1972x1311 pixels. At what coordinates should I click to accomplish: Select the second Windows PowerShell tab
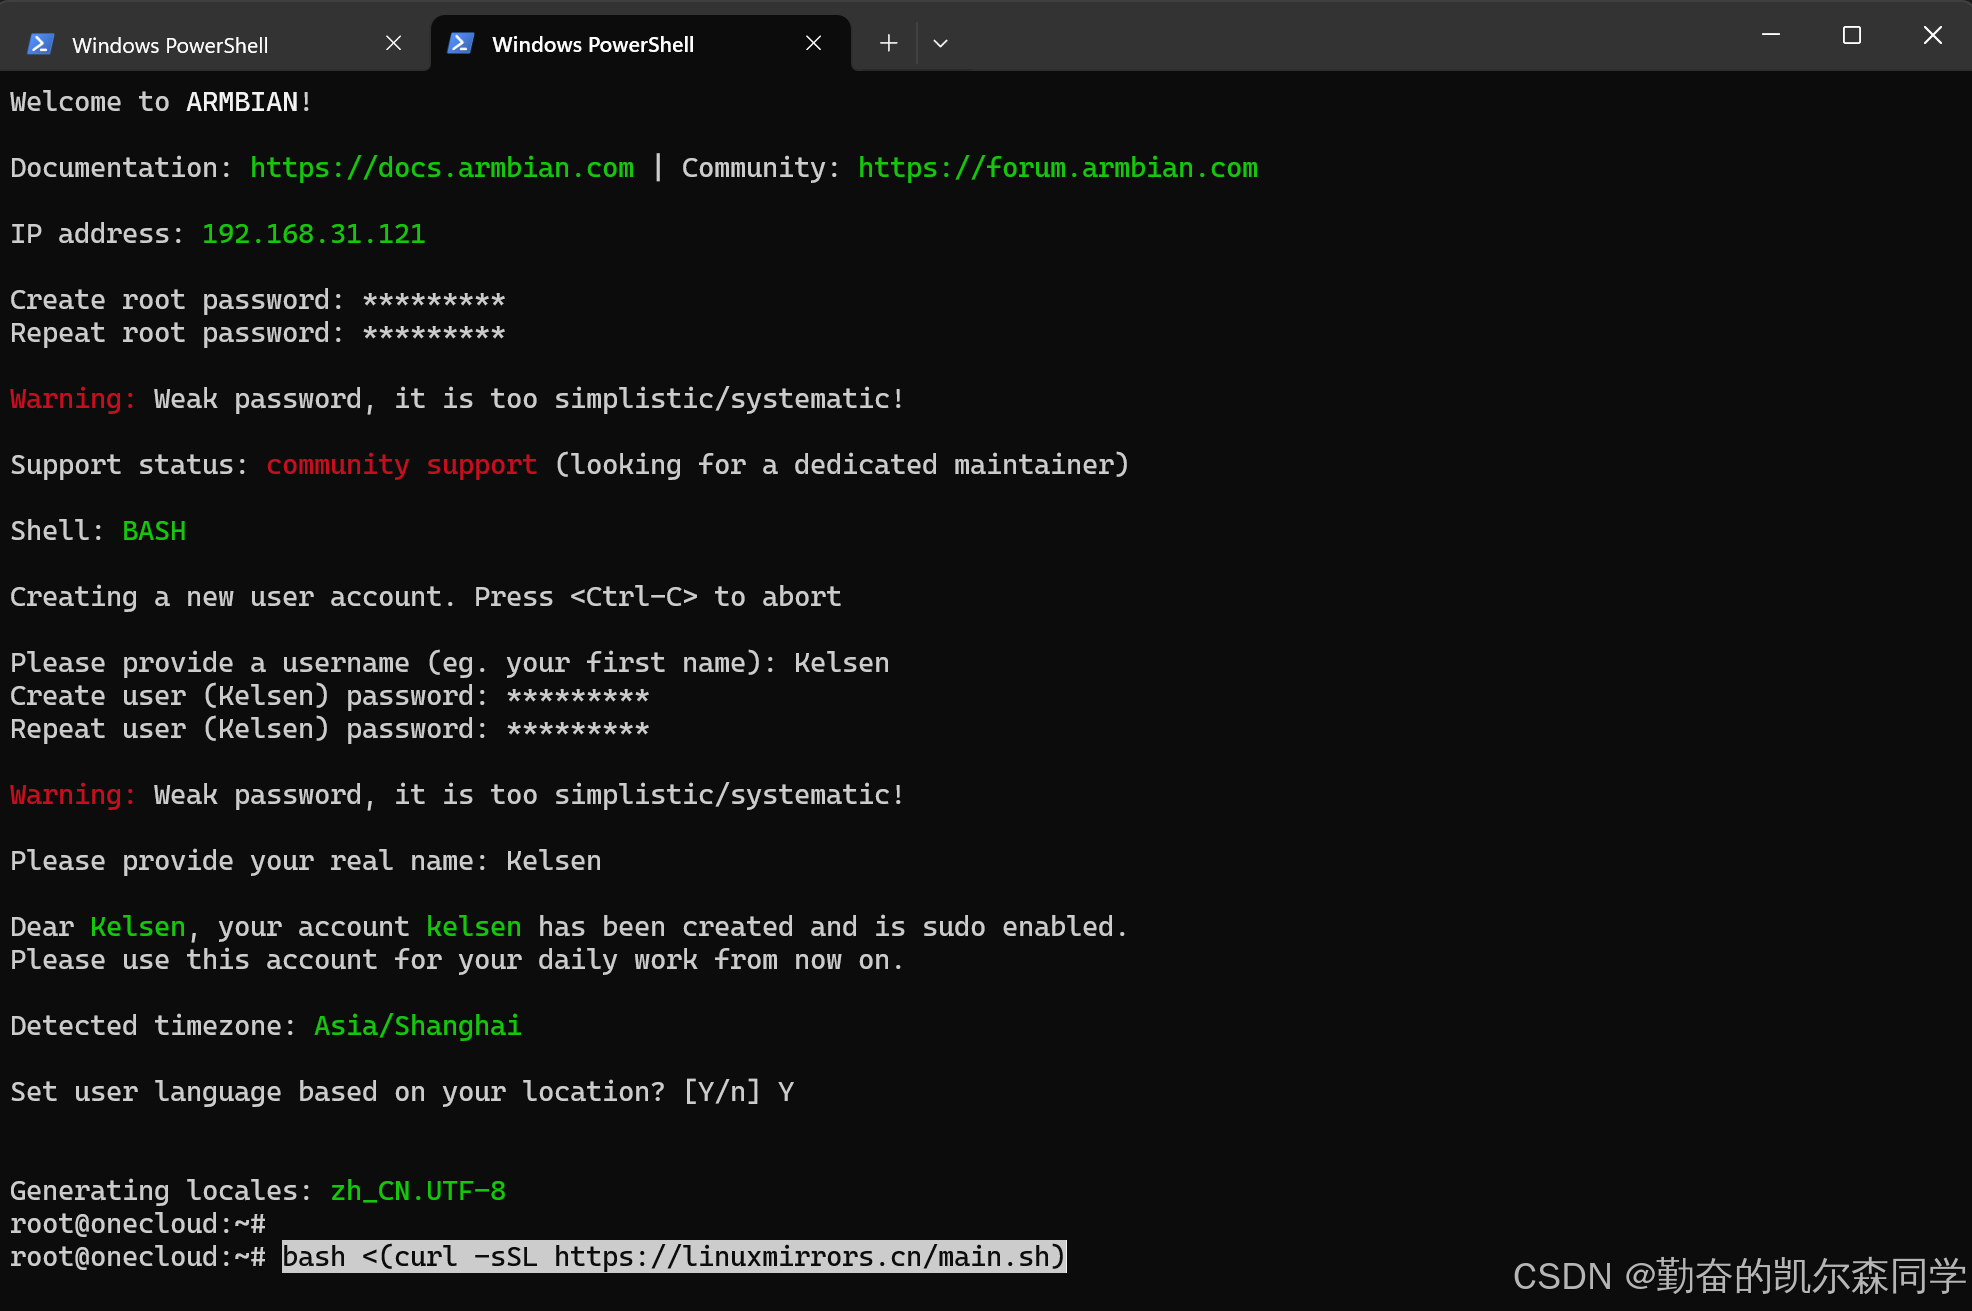click(x=592, y=44)
